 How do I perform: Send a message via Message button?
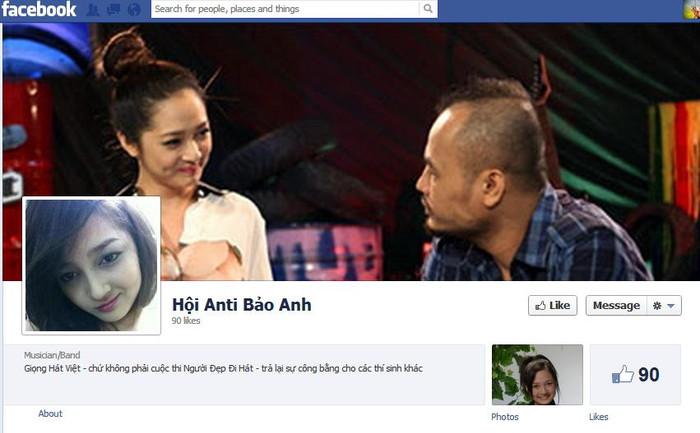click(616, 305)
